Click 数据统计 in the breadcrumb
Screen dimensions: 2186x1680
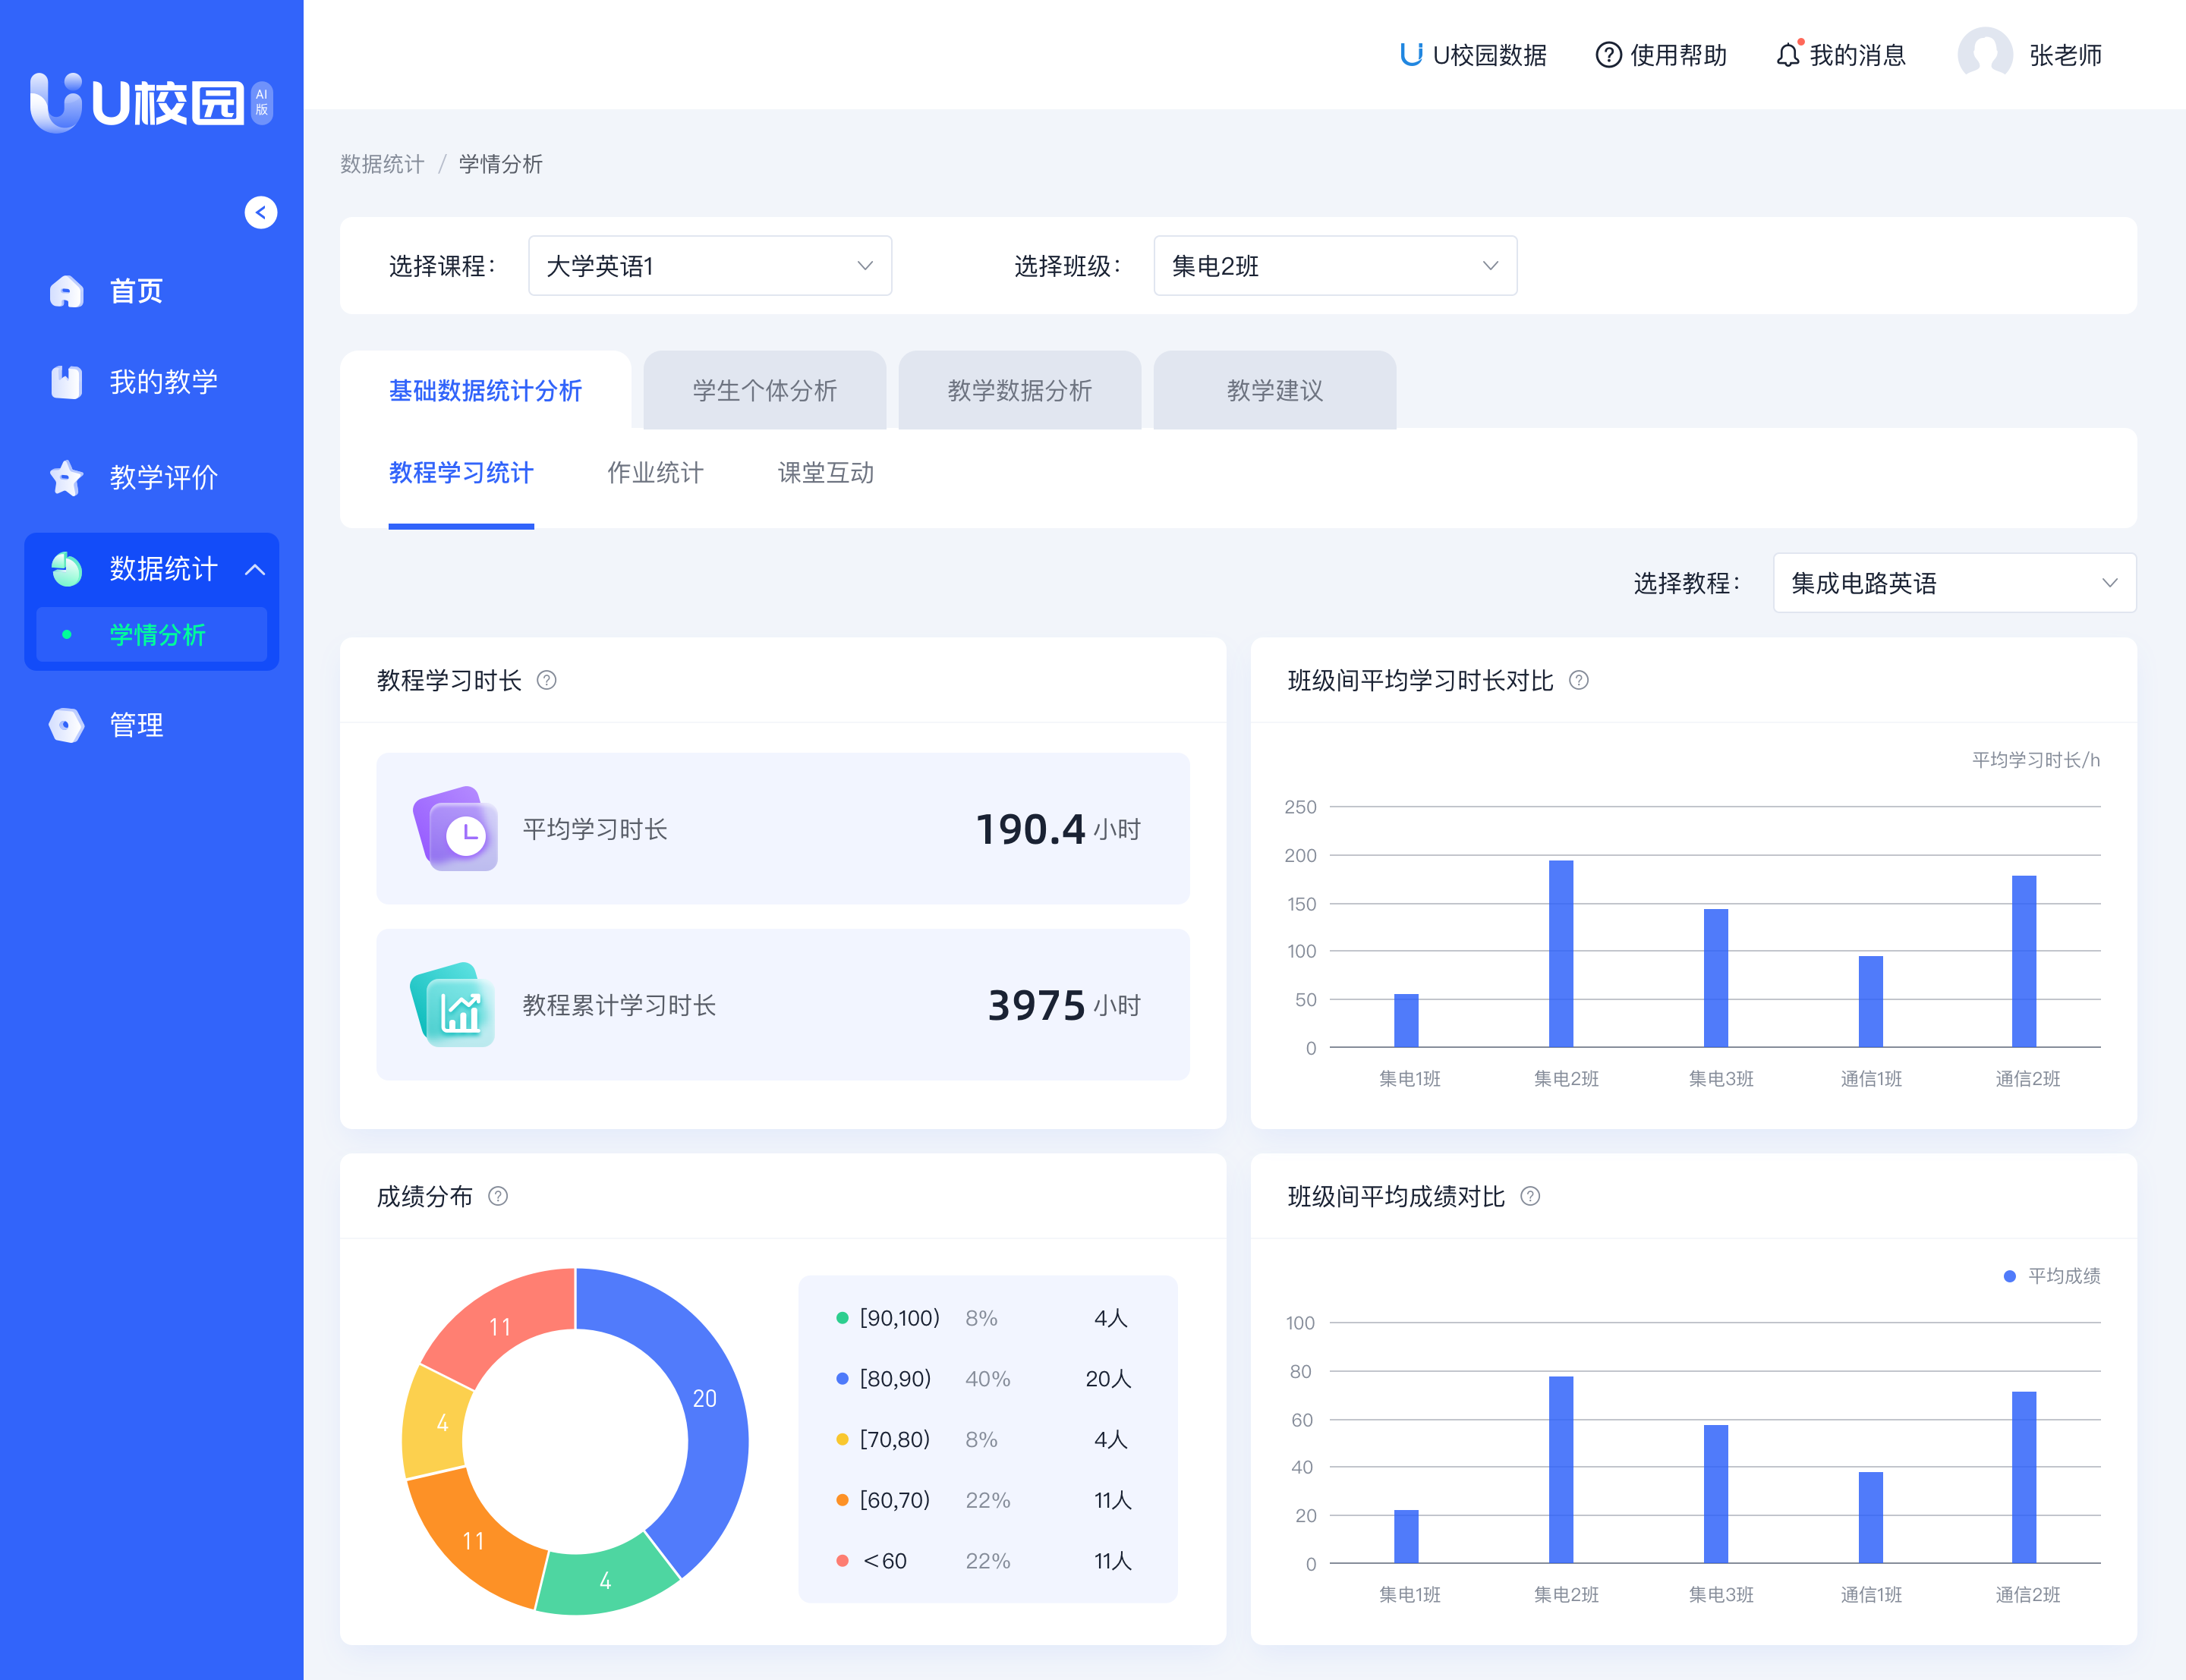[x=382, y=164]
